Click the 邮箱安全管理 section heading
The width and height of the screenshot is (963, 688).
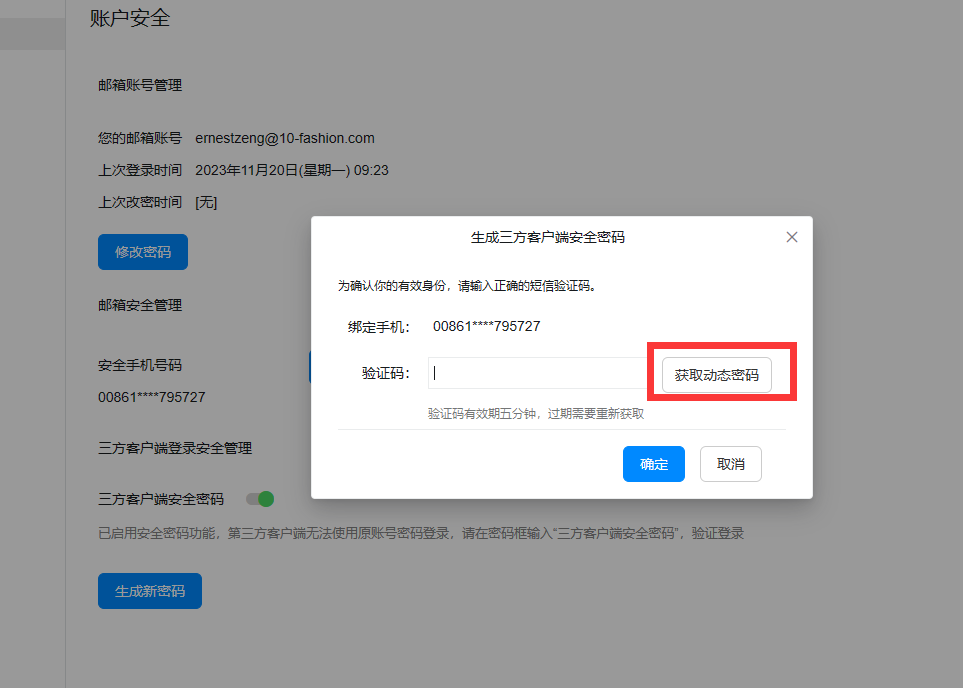[140, 305]
